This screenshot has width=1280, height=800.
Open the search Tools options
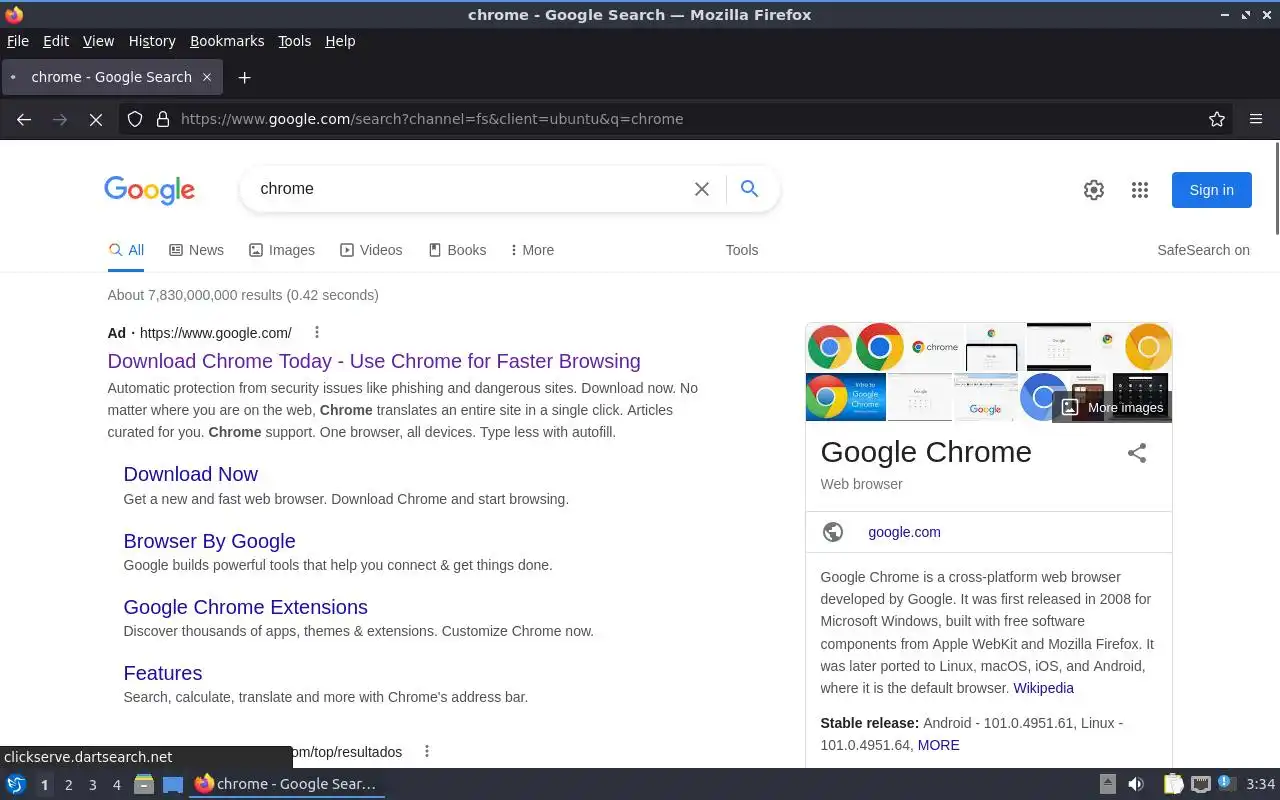click(x=742, y=250)
